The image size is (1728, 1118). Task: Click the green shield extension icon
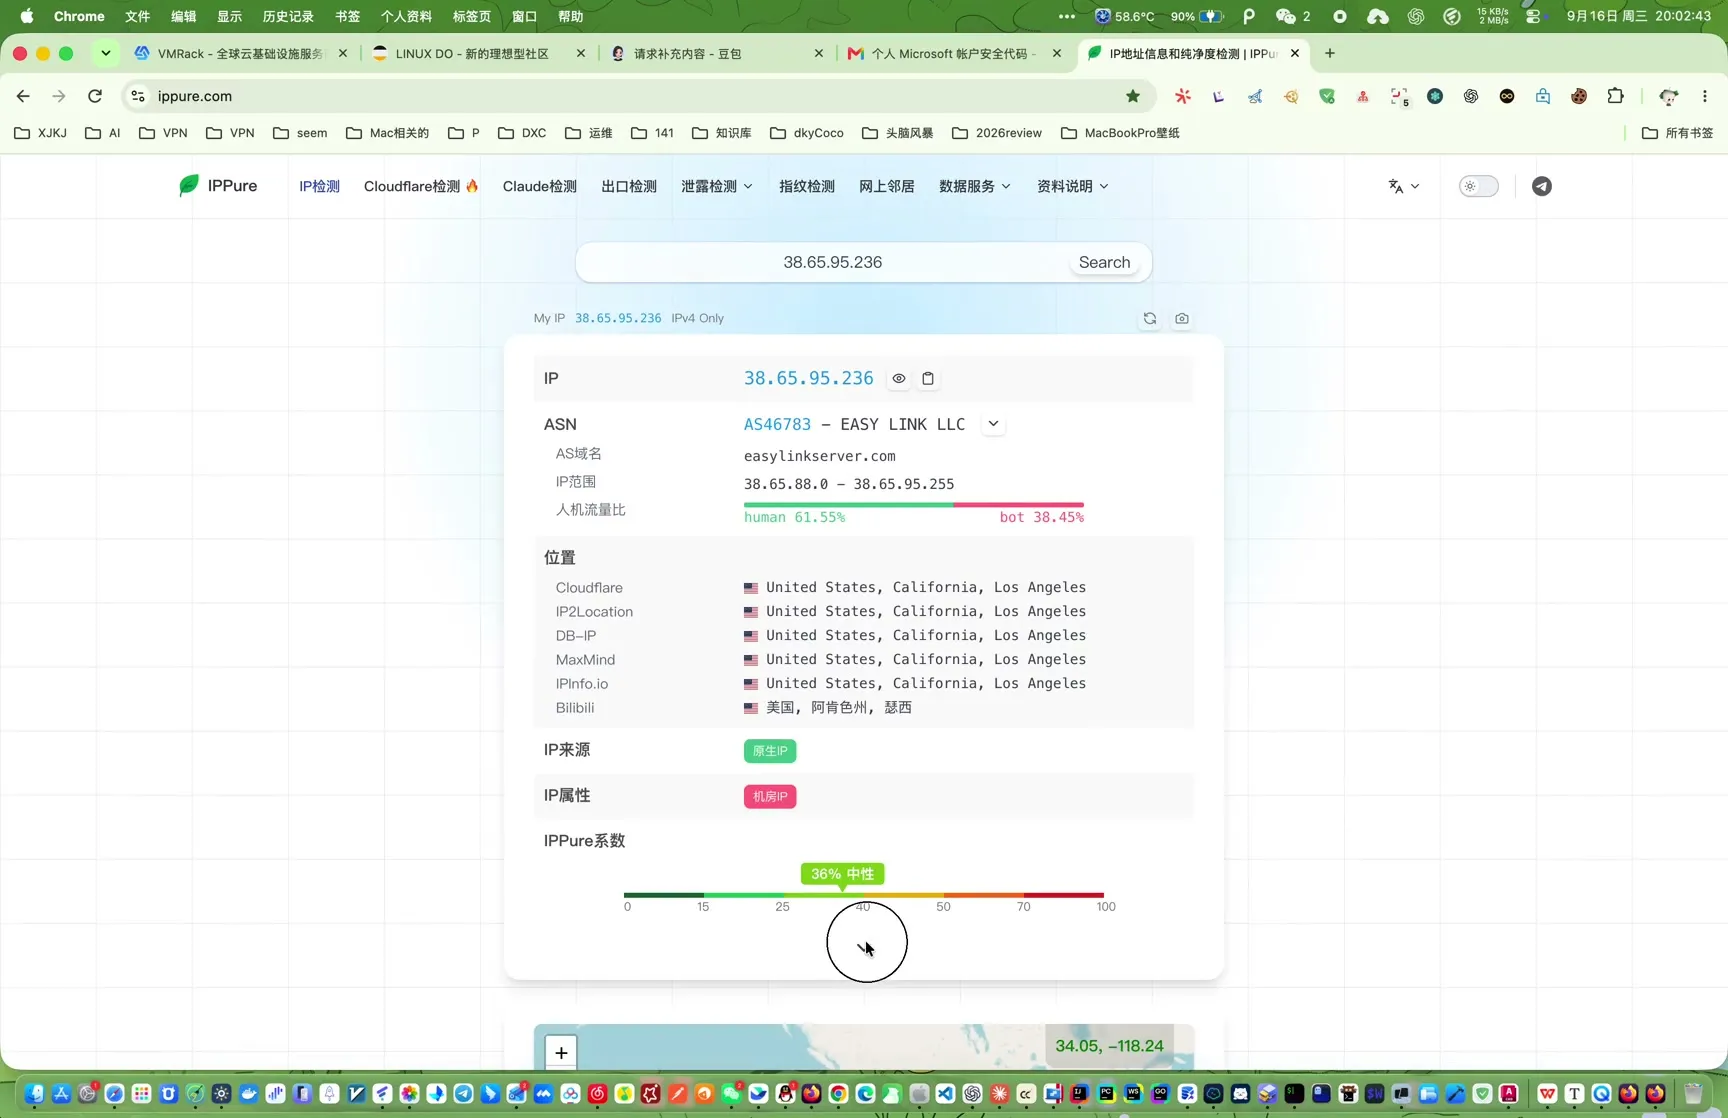(1327, 96)
